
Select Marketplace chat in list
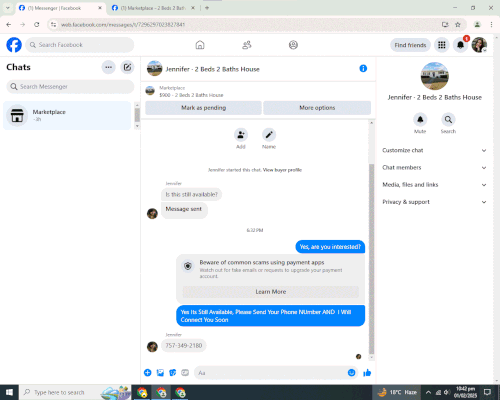(67, 115)
